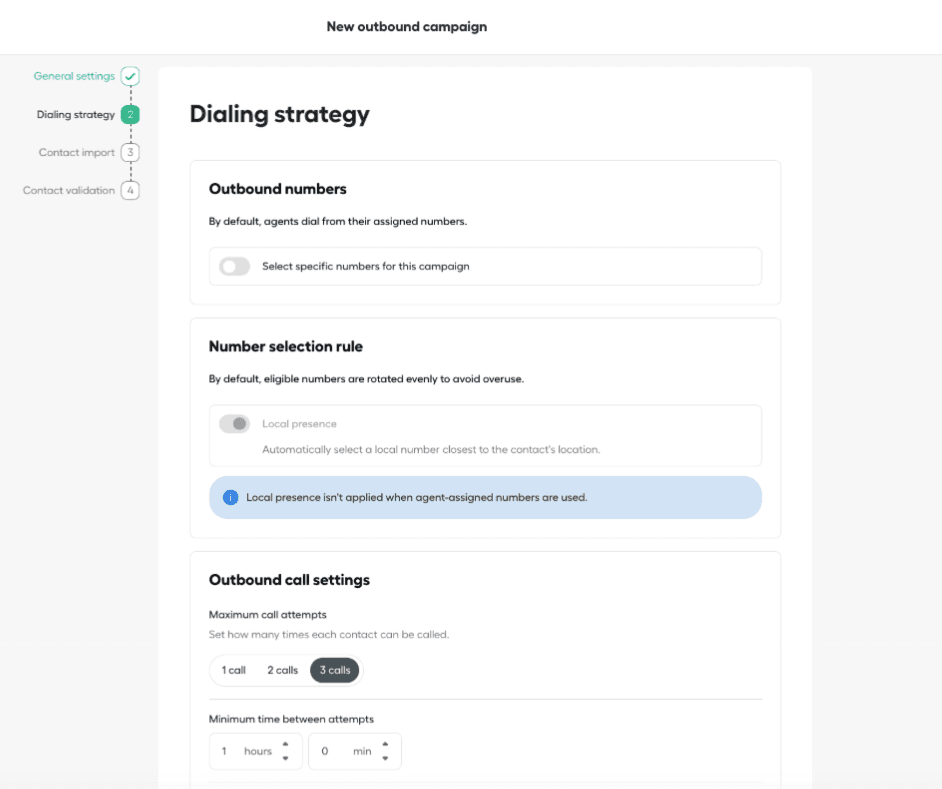Toggle the Local presence switch

click(234, 424)
